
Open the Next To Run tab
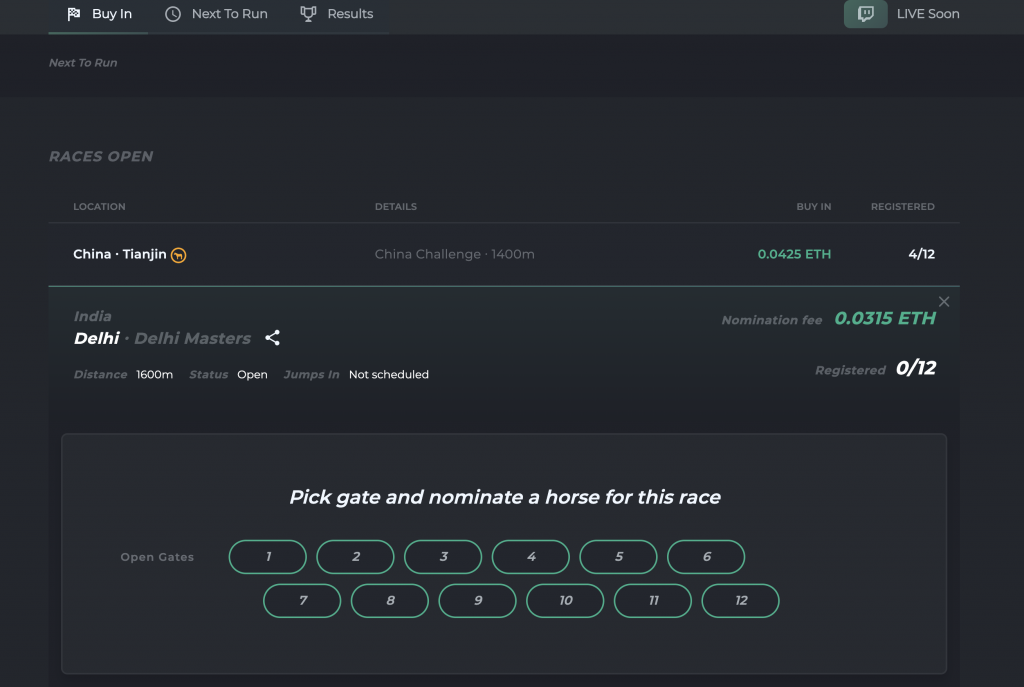229,14
